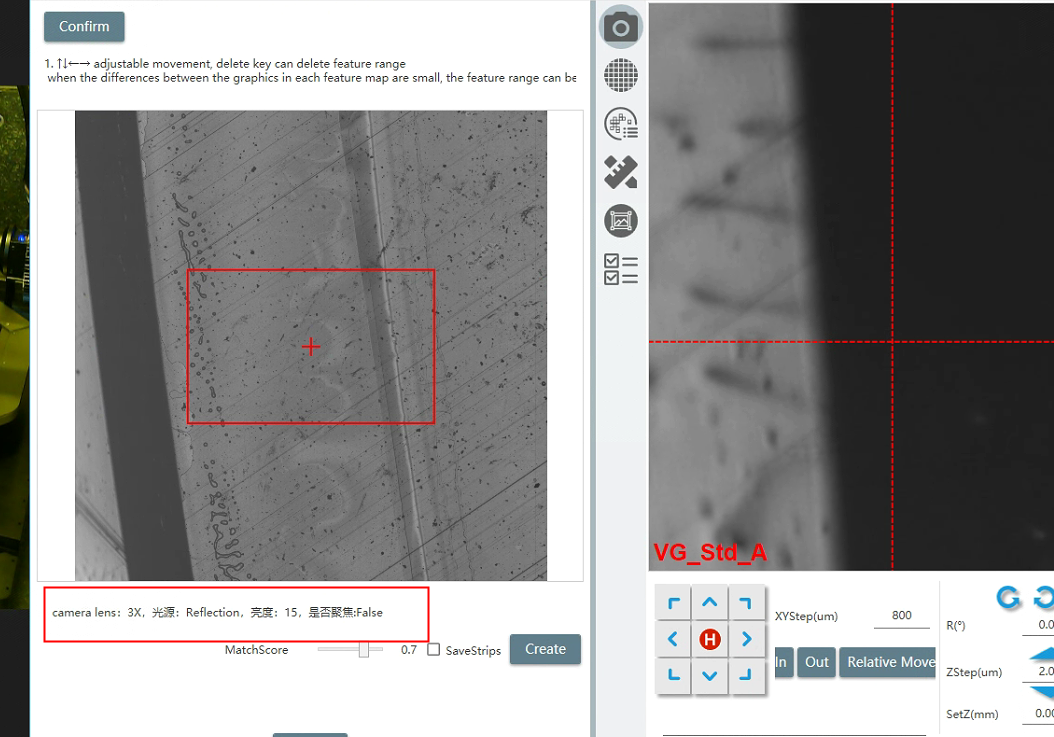The image size is (1054, 737).
Task: Focus the XYStep(um) input field
Action: click(x=901, y=616)
